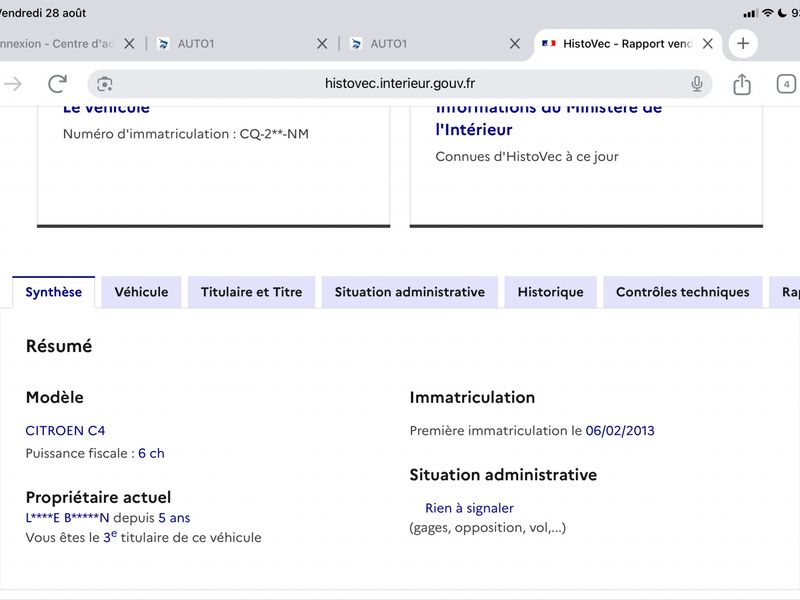Activate the microphone voice search icon
The height and width of the screenshot is (600, 800).
coord(696,84)
